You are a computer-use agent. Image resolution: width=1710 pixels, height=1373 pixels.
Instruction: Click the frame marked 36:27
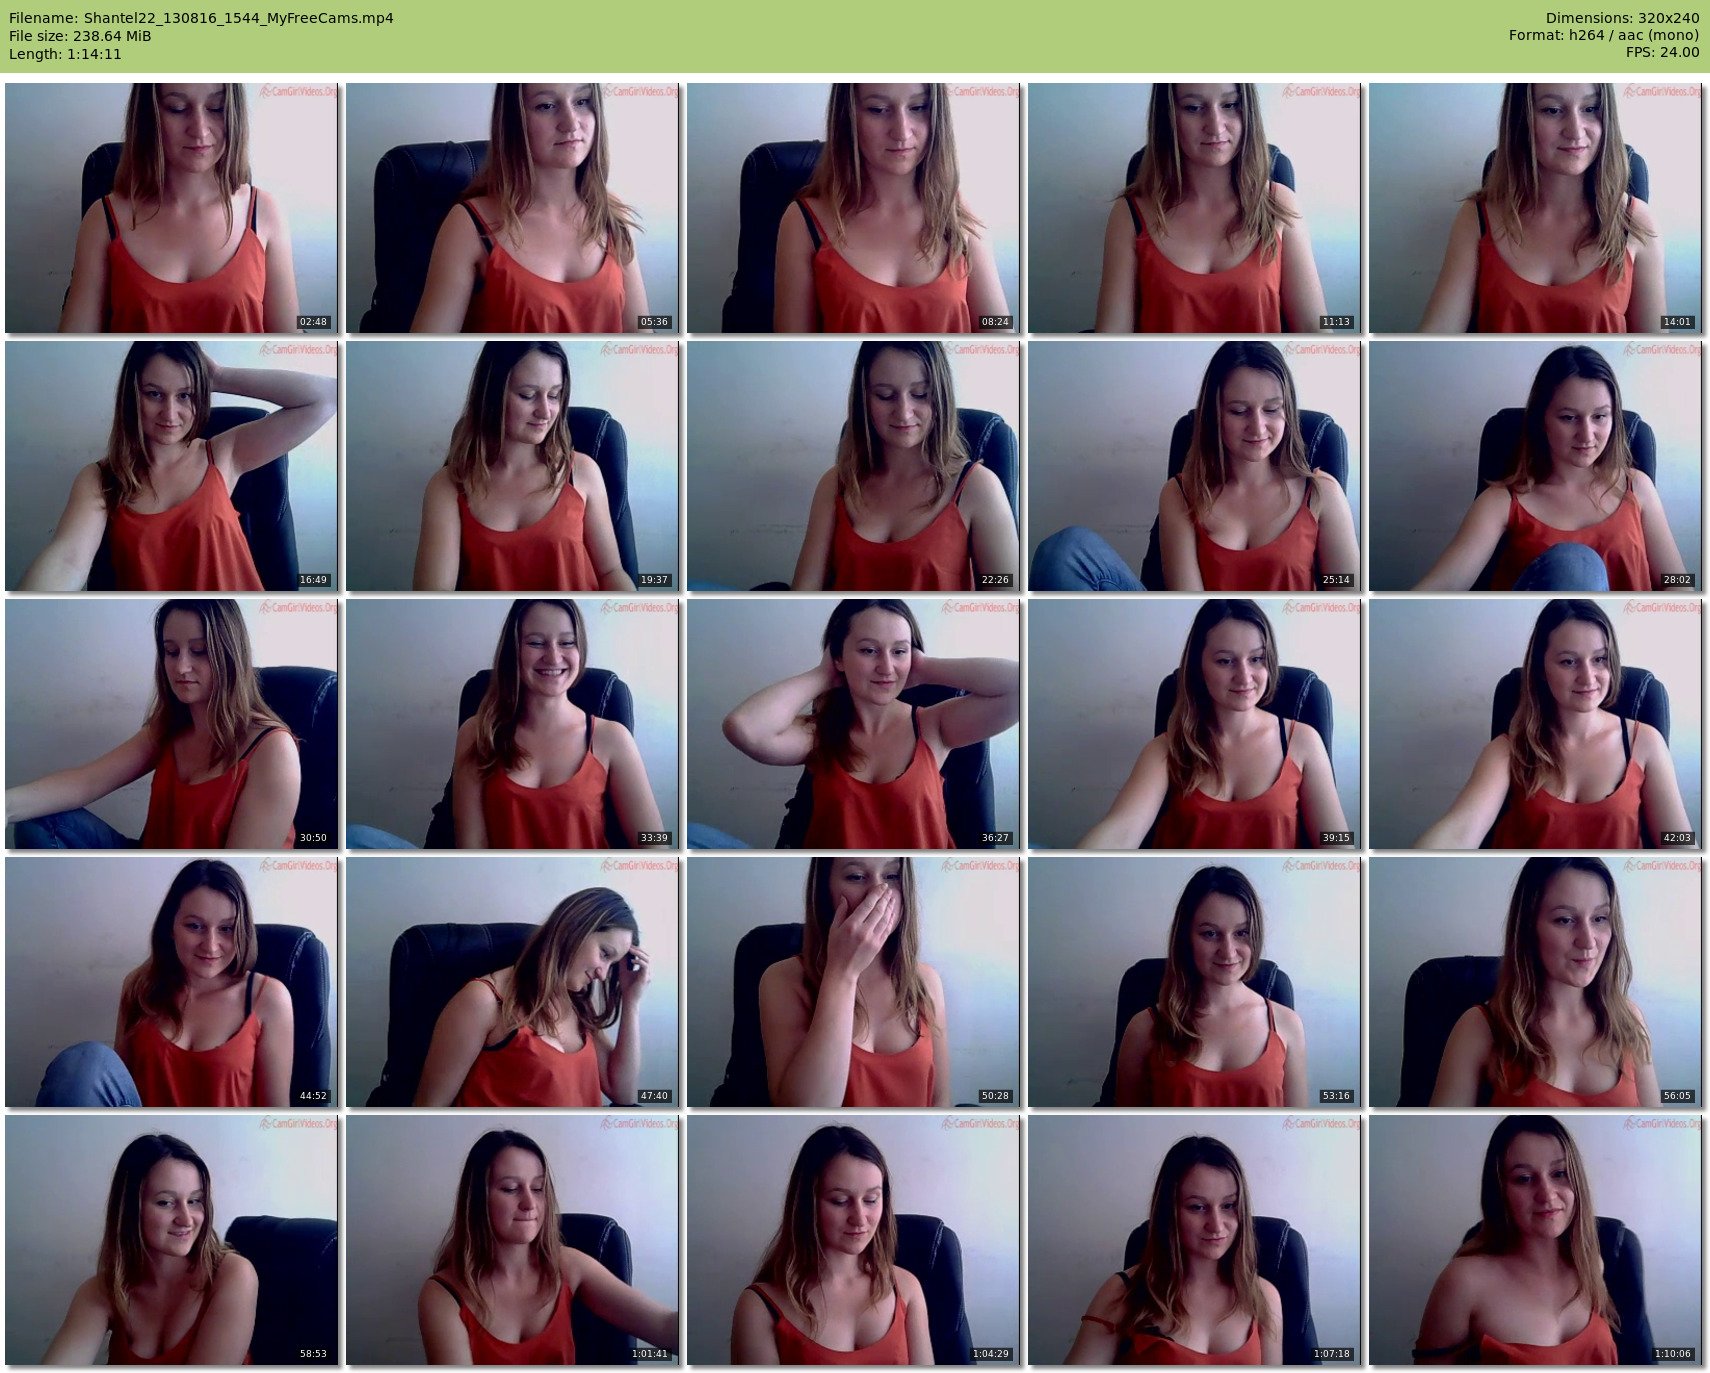click(x=853, y=723)
